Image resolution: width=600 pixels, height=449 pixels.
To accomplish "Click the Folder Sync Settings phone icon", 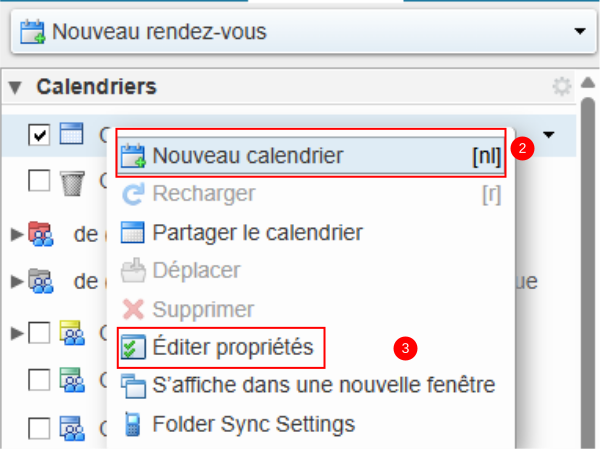I will coord(132,425).
